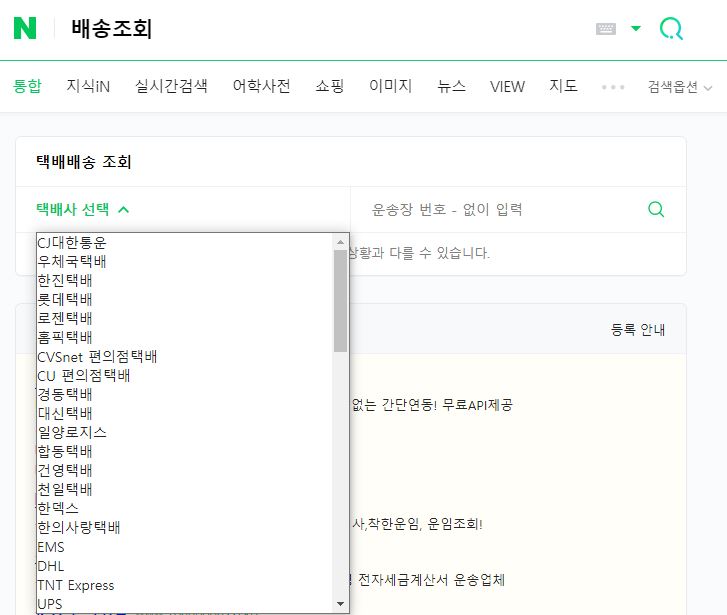Screen dimensions: 727x615
Task: Open the 등록 안내 link
Action: coord(638,330)
